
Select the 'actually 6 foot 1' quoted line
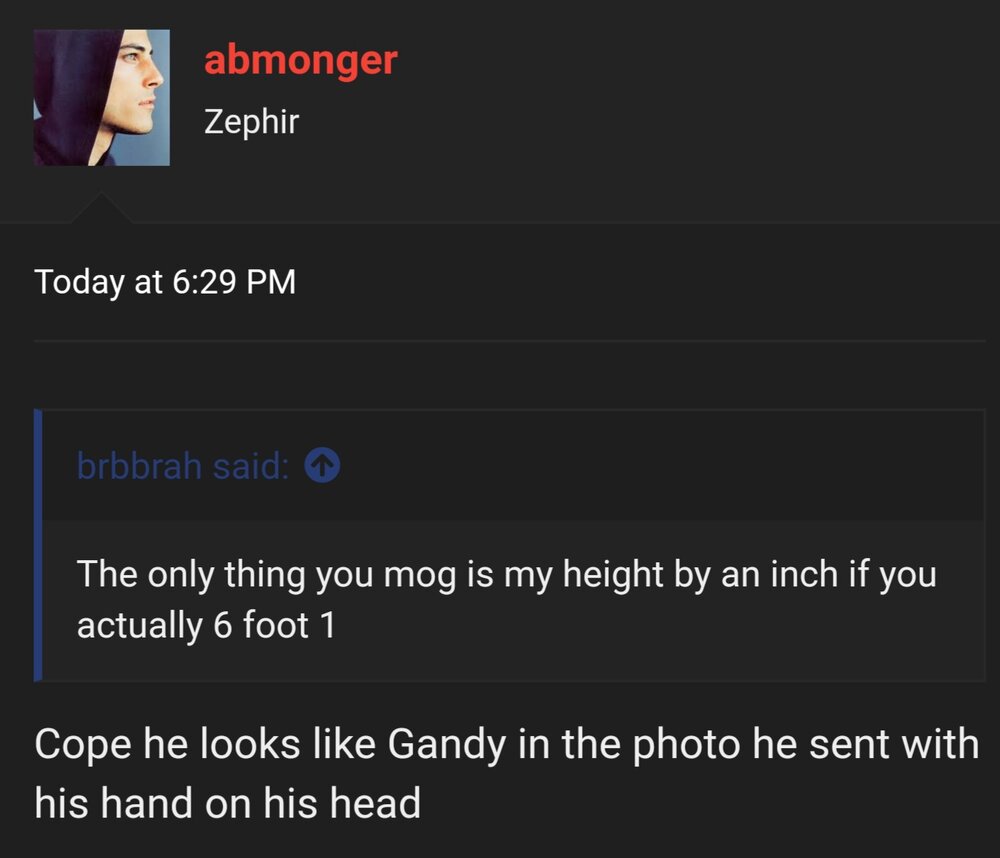pyautogui.click(x=206, y=625)
